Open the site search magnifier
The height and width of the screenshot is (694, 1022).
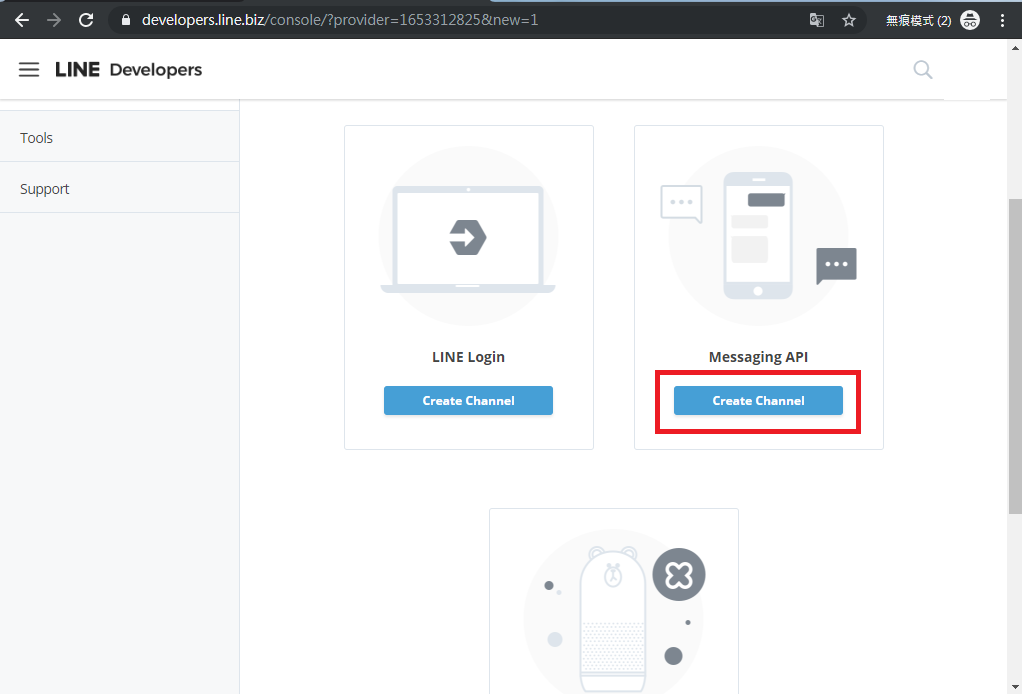tap(922, 70)
